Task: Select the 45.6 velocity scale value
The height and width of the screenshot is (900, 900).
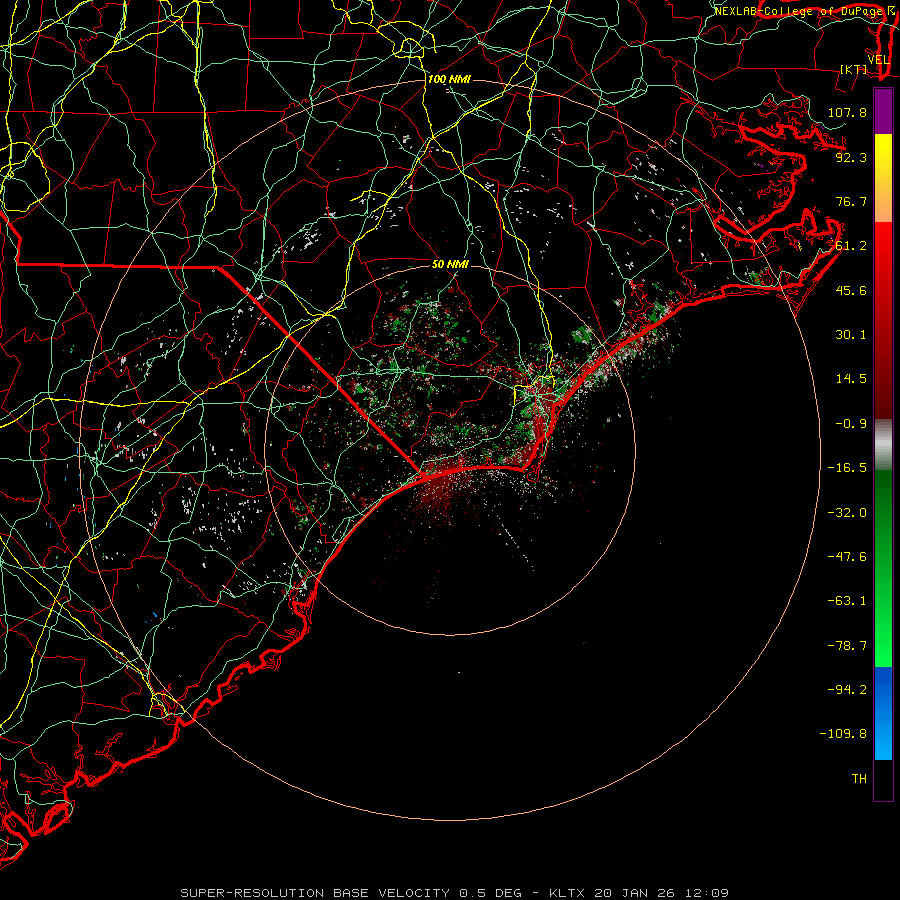Action: (x=851, y=290)
